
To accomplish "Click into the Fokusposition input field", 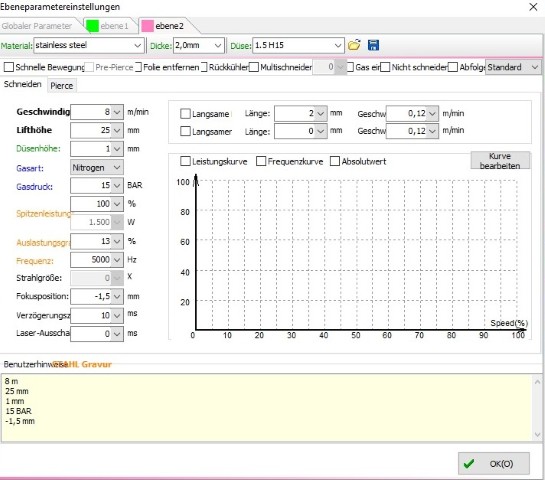I will pyautogui.click(x=91, y=296).
